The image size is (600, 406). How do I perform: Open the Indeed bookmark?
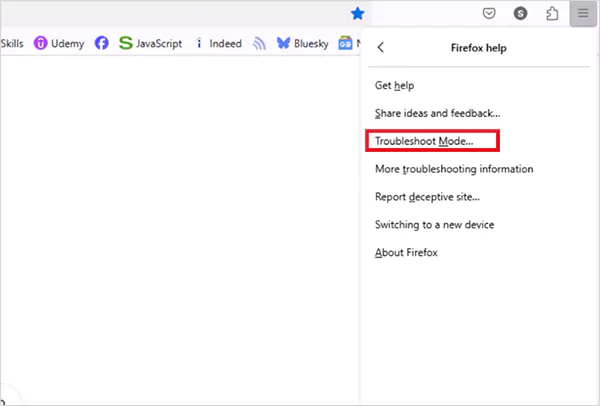(218, 43)
